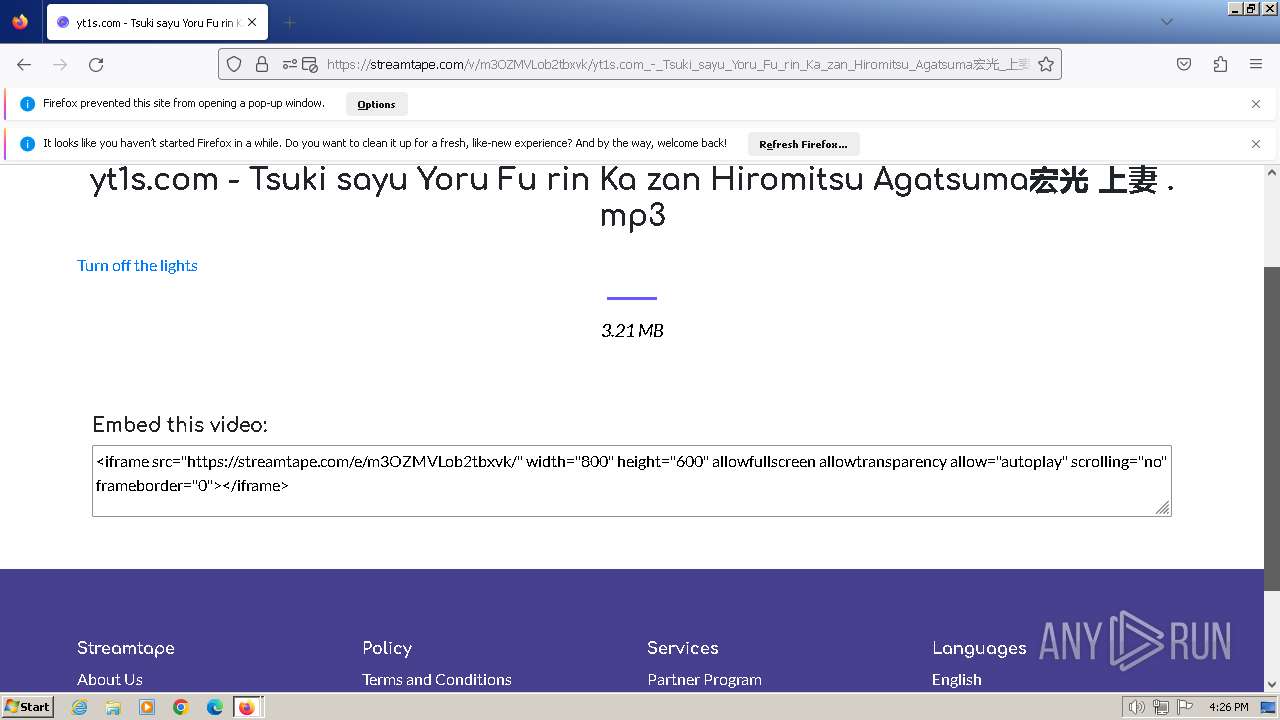The width and height of the screenshot is (1280, 720).
Task: Open Options for the blocked pop-up
Action: coord(376,104)
